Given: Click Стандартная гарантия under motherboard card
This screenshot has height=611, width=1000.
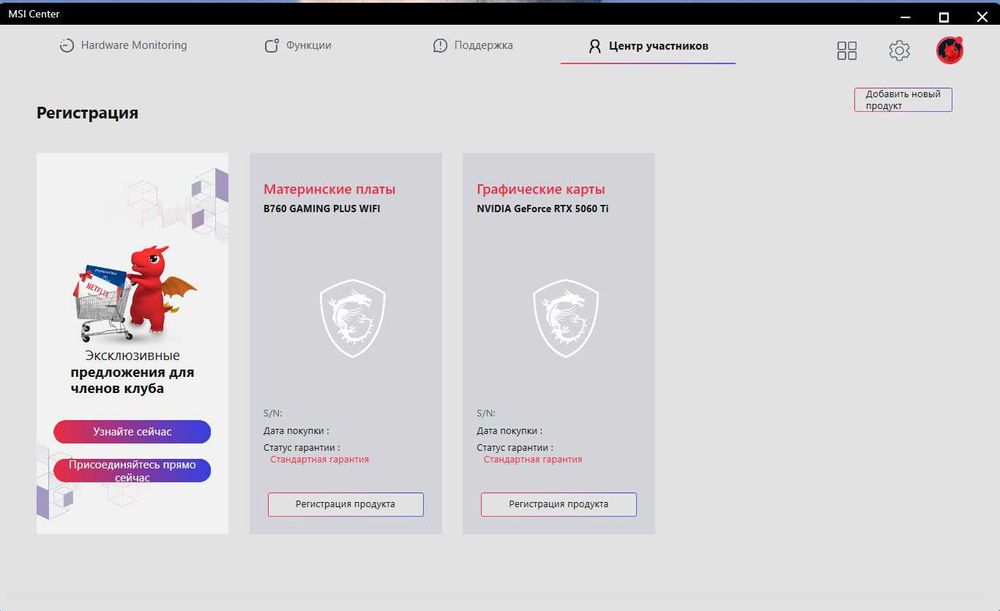Looking at the screenshot, I should (x=320, y=459).
